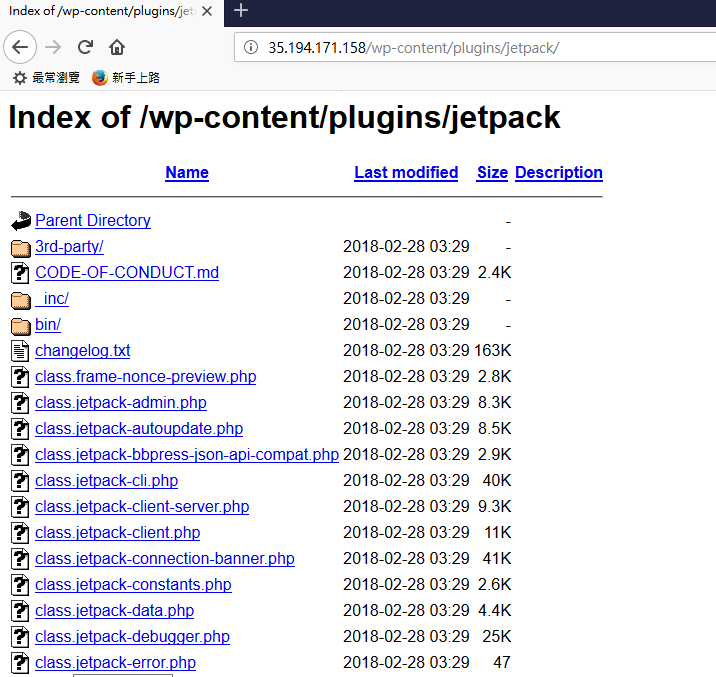Image resolution: width=716 pixels, height=677 pixels.
Task: Click the file icon beside class.jetpack-admin.php
Action: (x=20, y=403)
